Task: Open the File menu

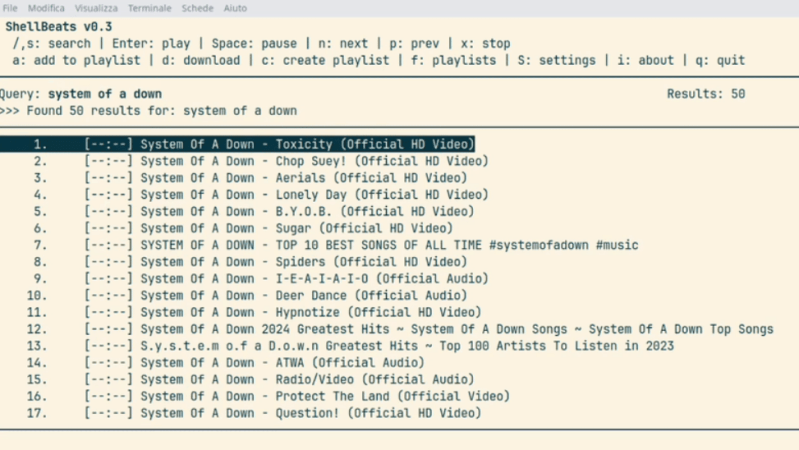Action: pyautogui.click(x=10, y=7)
